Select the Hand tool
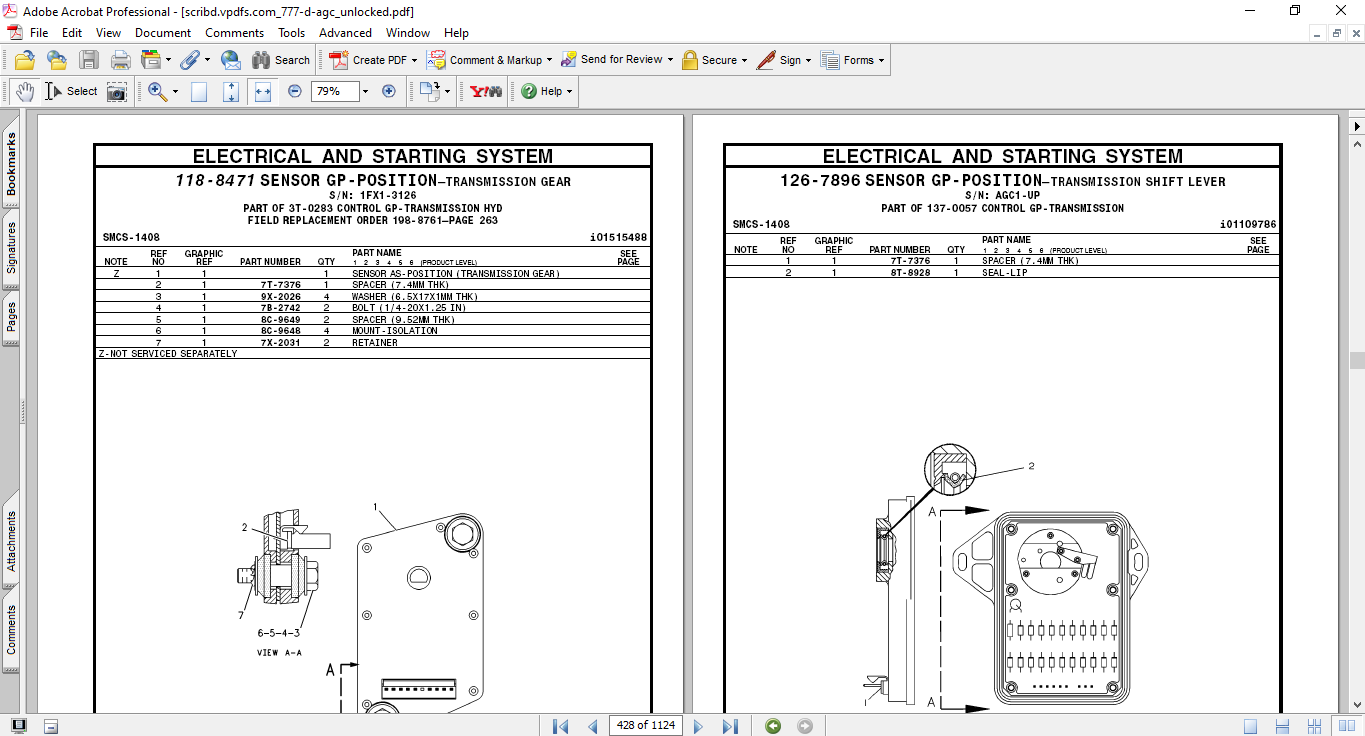Screen dimensions: 1365x736 (x=25, y=91)
